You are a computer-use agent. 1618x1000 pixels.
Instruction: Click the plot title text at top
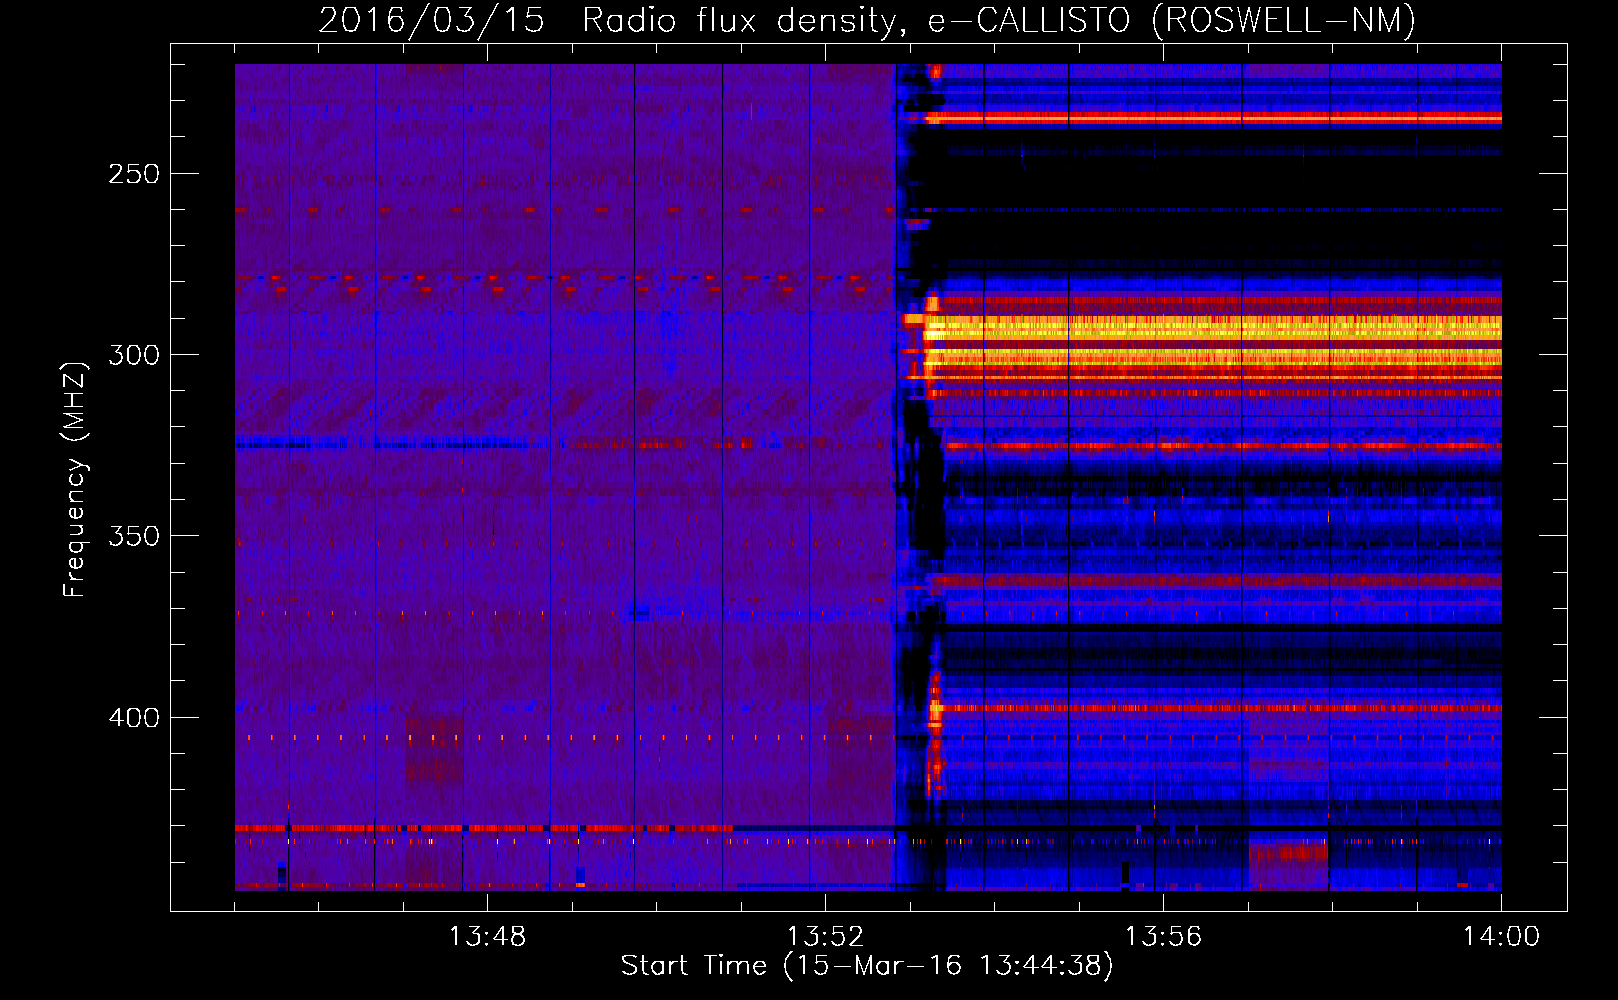tap(866, 20)
